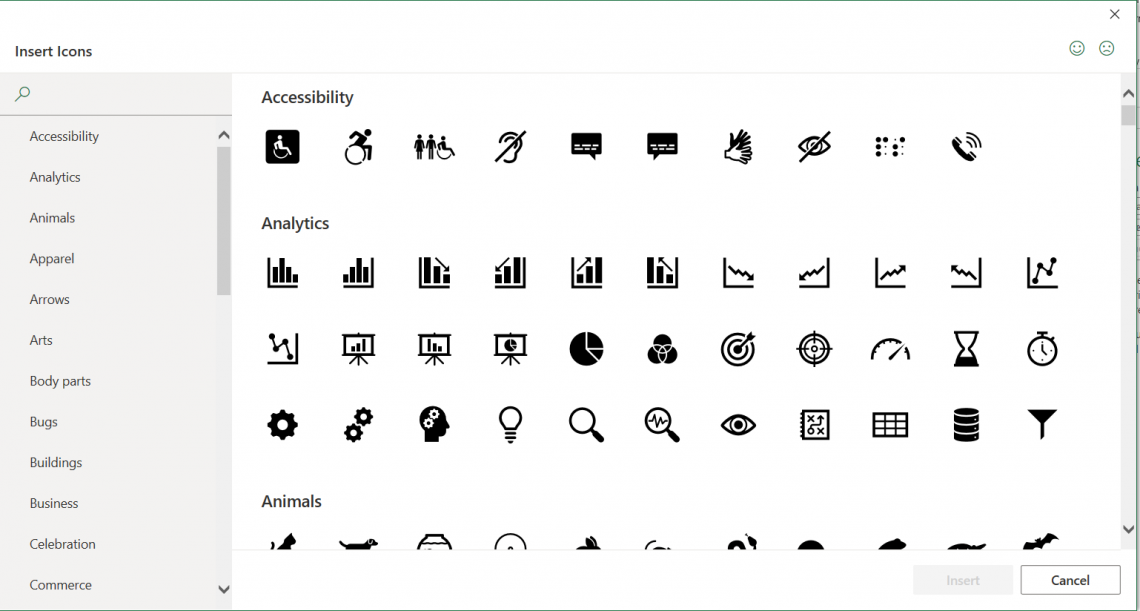The height and width of the screenshot is (611, 1140).
Task: Select the lightbulb icon
Action: click(x=510, y=425)
